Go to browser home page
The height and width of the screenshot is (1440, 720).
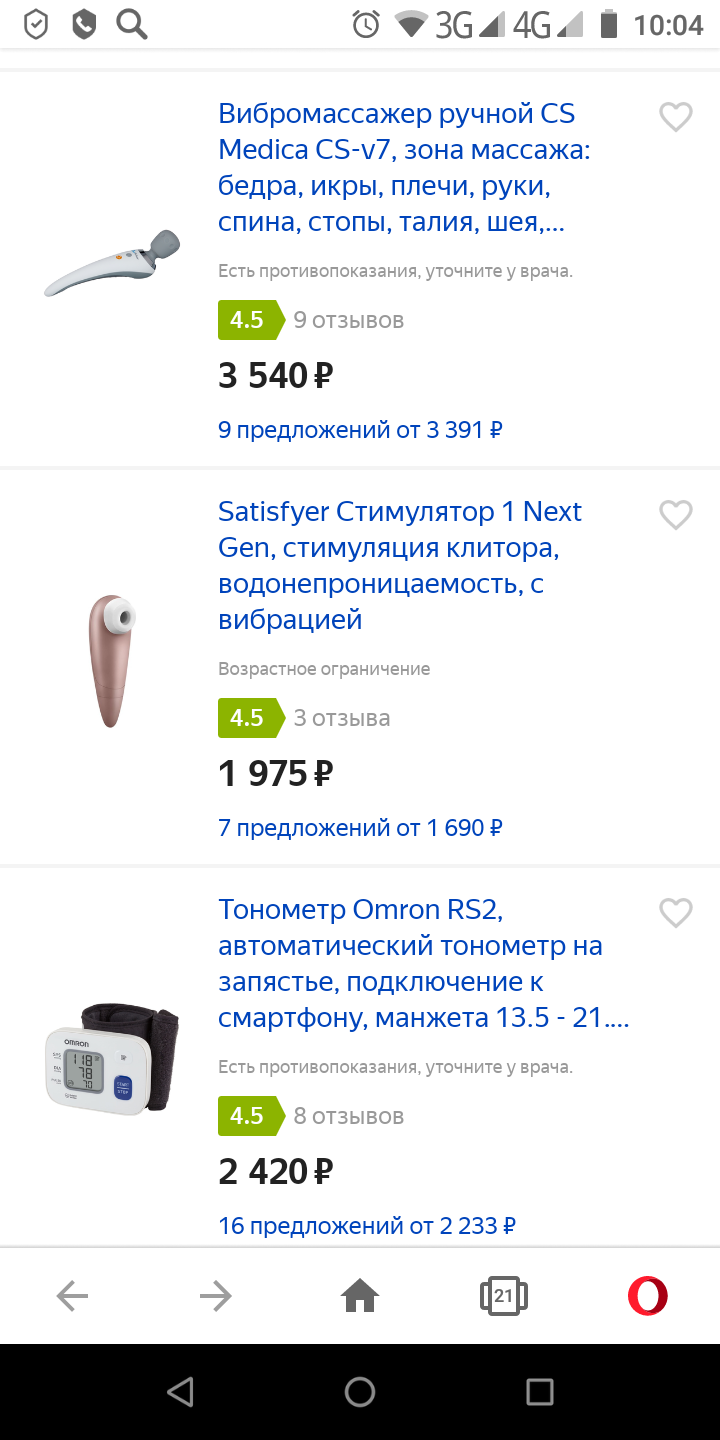(x=360, y=1297)
